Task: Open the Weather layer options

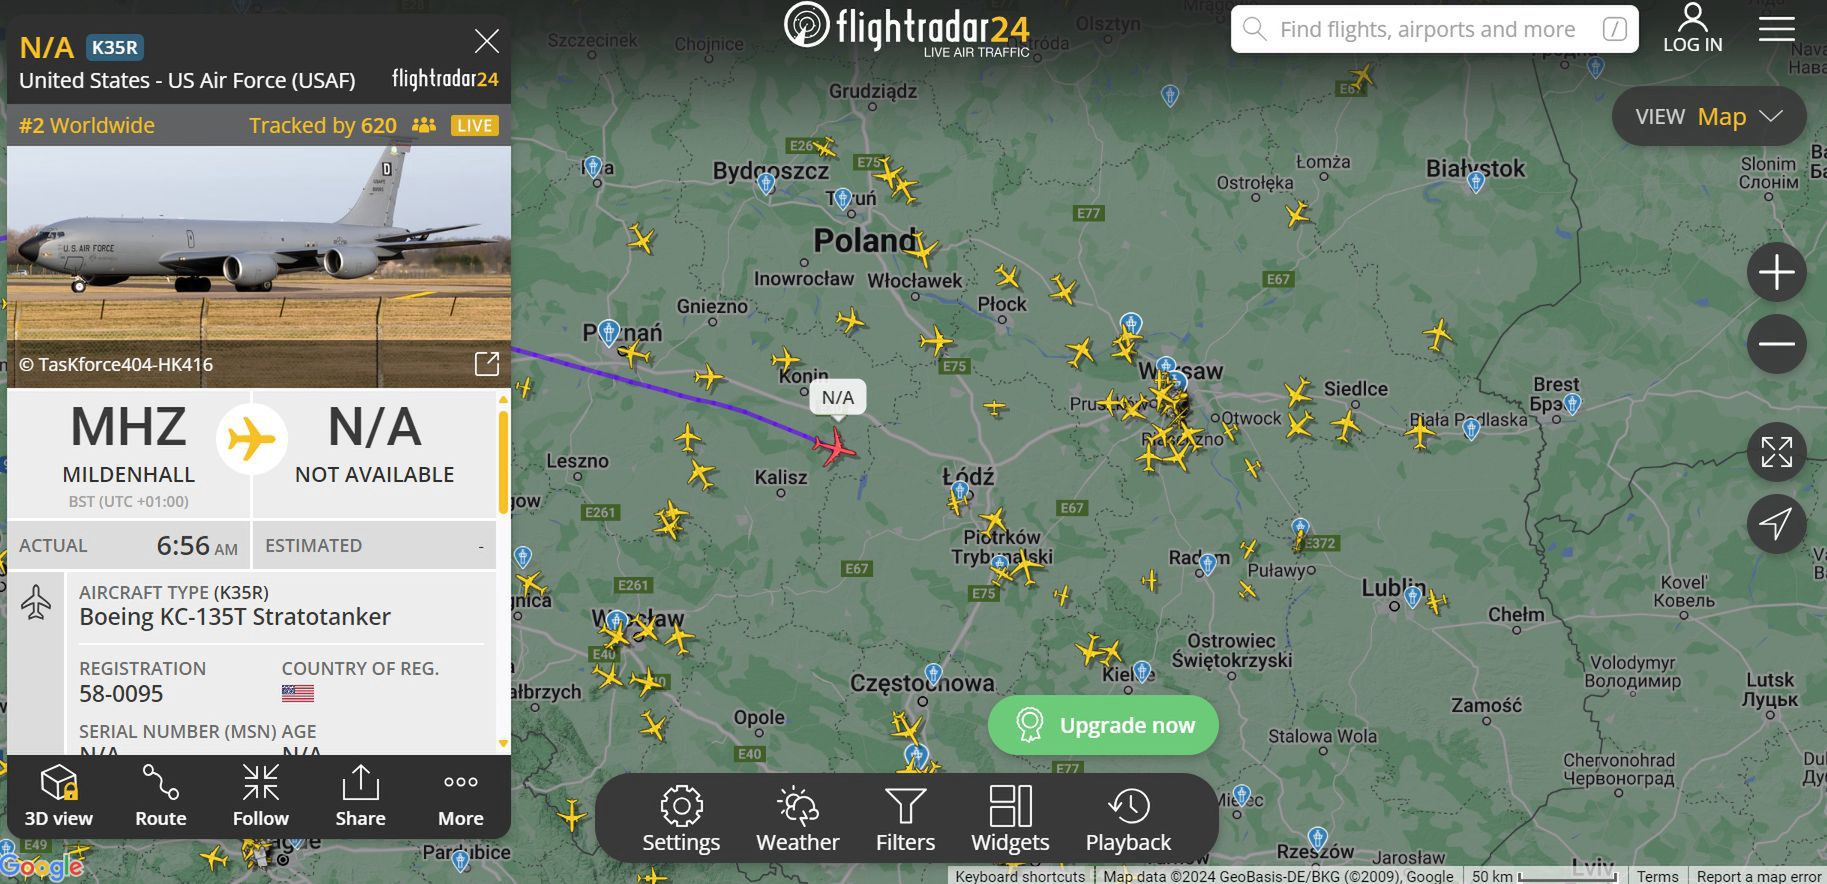Action: click(x=798, y=819)
